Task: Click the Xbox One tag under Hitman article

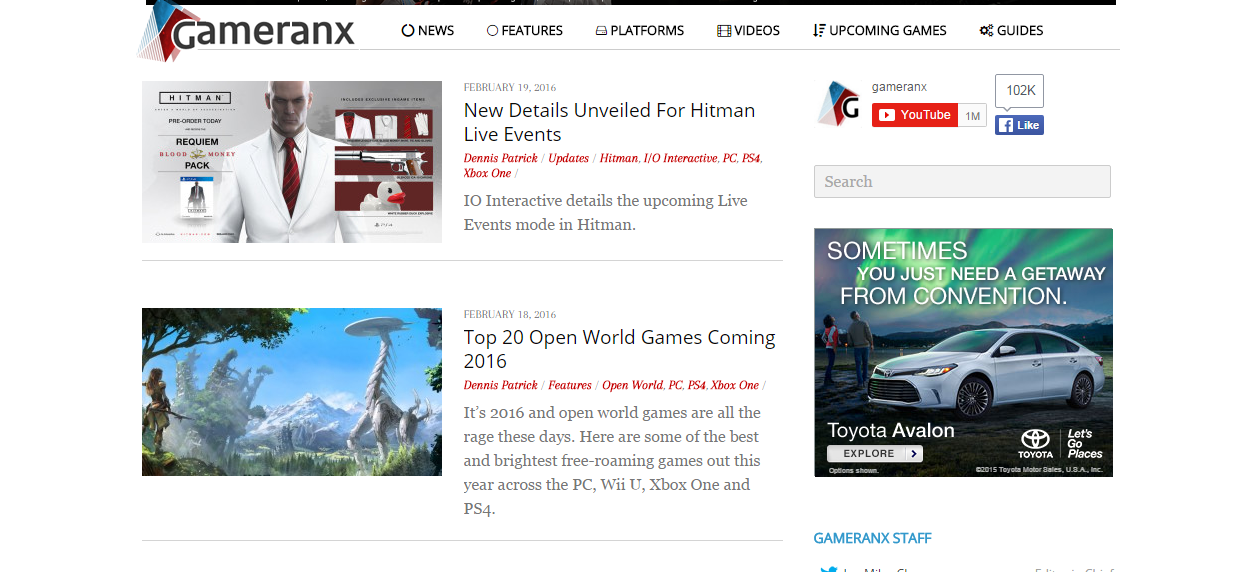Action: click(x=487, y=173)
